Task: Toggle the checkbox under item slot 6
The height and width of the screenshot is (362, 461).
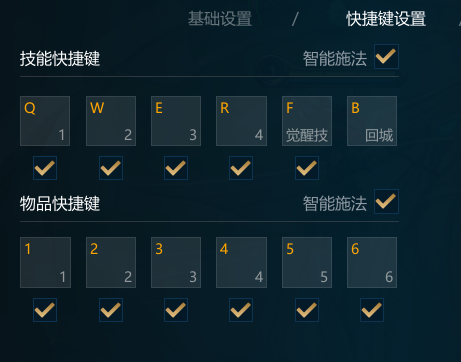Action: click(x=372, y=310)
